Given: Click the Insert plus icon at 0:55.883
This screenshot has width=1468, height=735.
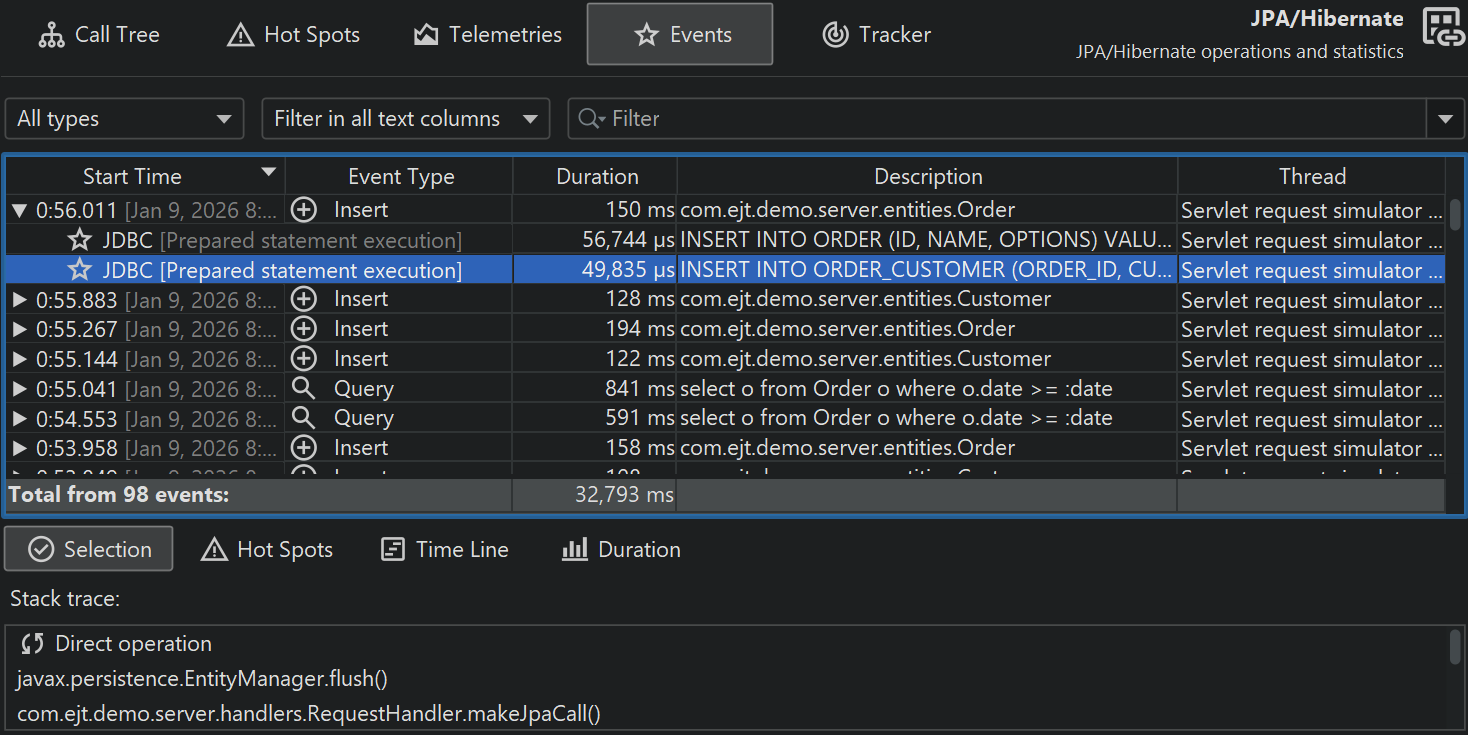Looking at the screenshot, I should [303, 300].
